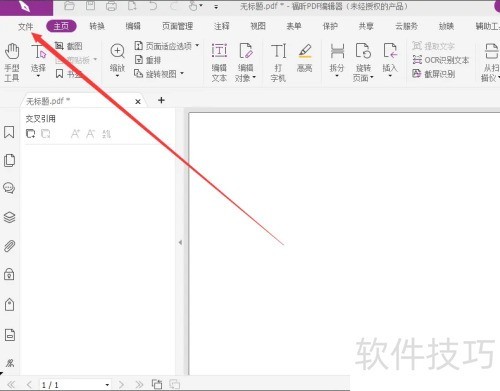Image resolution: width=500 pixels, height=391 pixels.
Task: Click the document fields icon in left sidebar
Action: [10, 335]
